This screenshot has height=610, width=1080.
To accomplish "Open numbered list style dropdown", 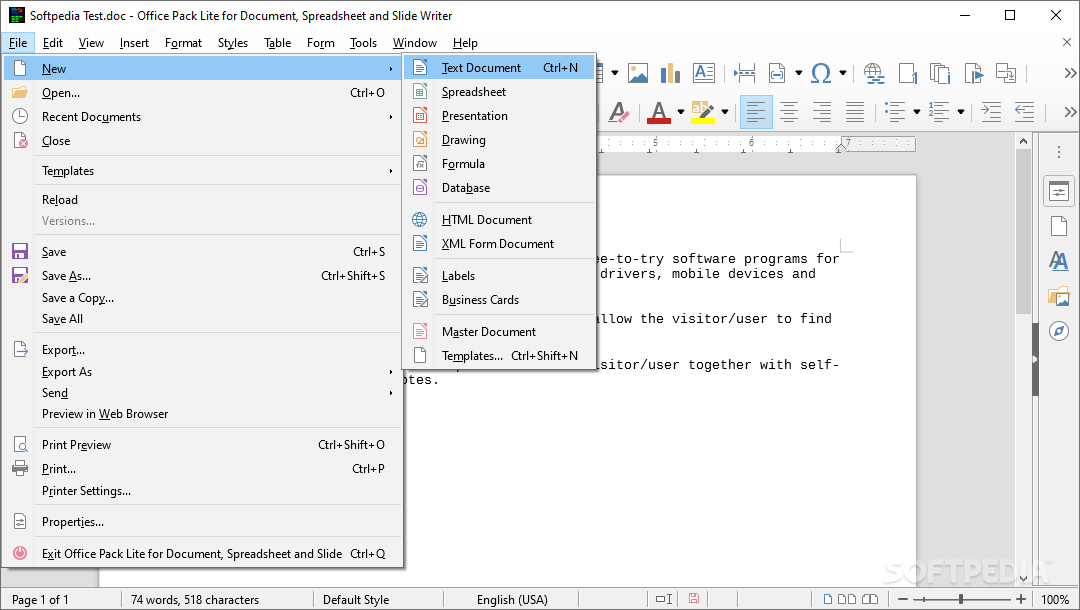I will [x=961, y=112].
